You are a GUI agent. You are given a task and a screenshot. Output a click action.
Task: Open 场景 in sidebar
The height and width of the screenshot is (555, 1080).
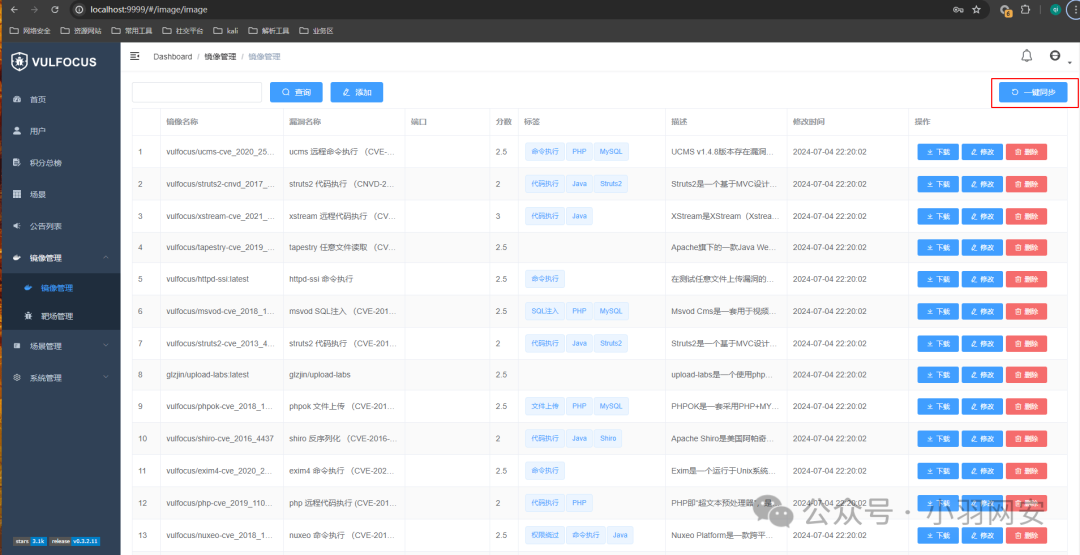point(38,194)
